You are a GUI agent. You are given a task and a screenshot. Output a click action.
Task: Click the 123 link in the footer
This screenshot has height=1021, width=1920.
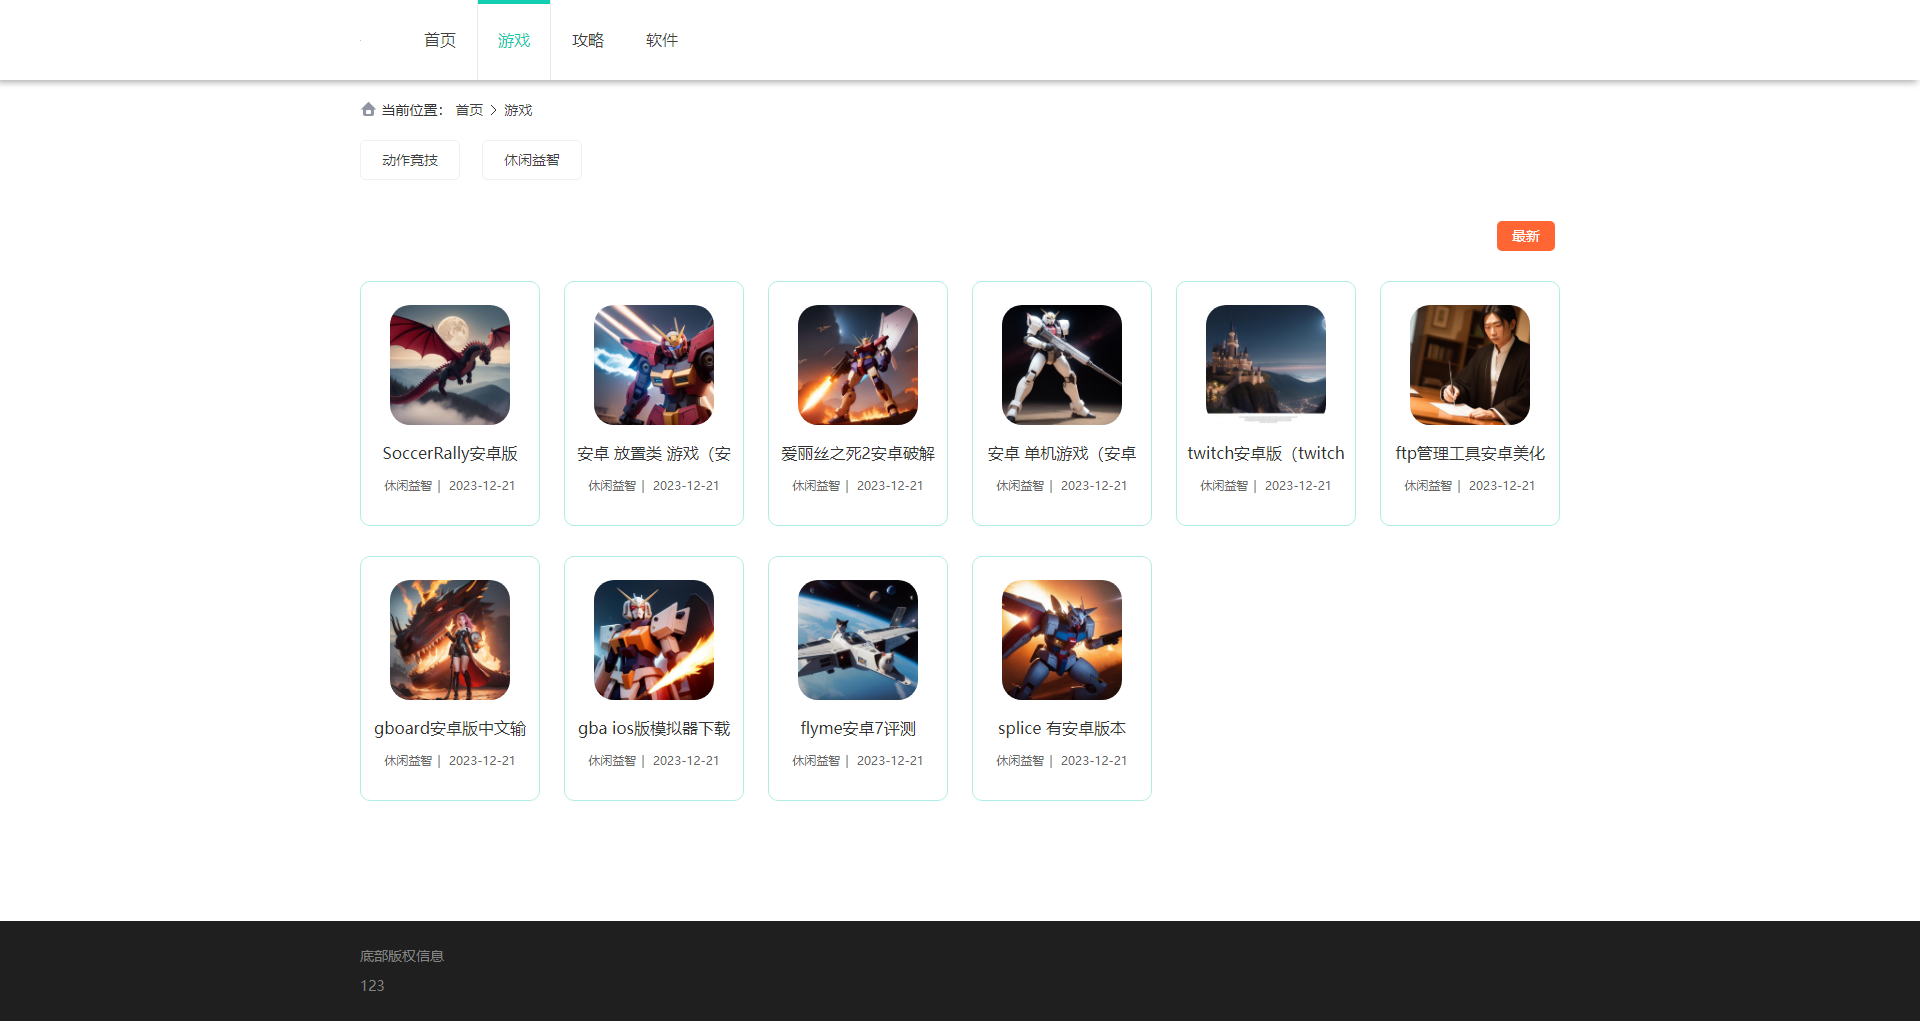pos(372,986)
